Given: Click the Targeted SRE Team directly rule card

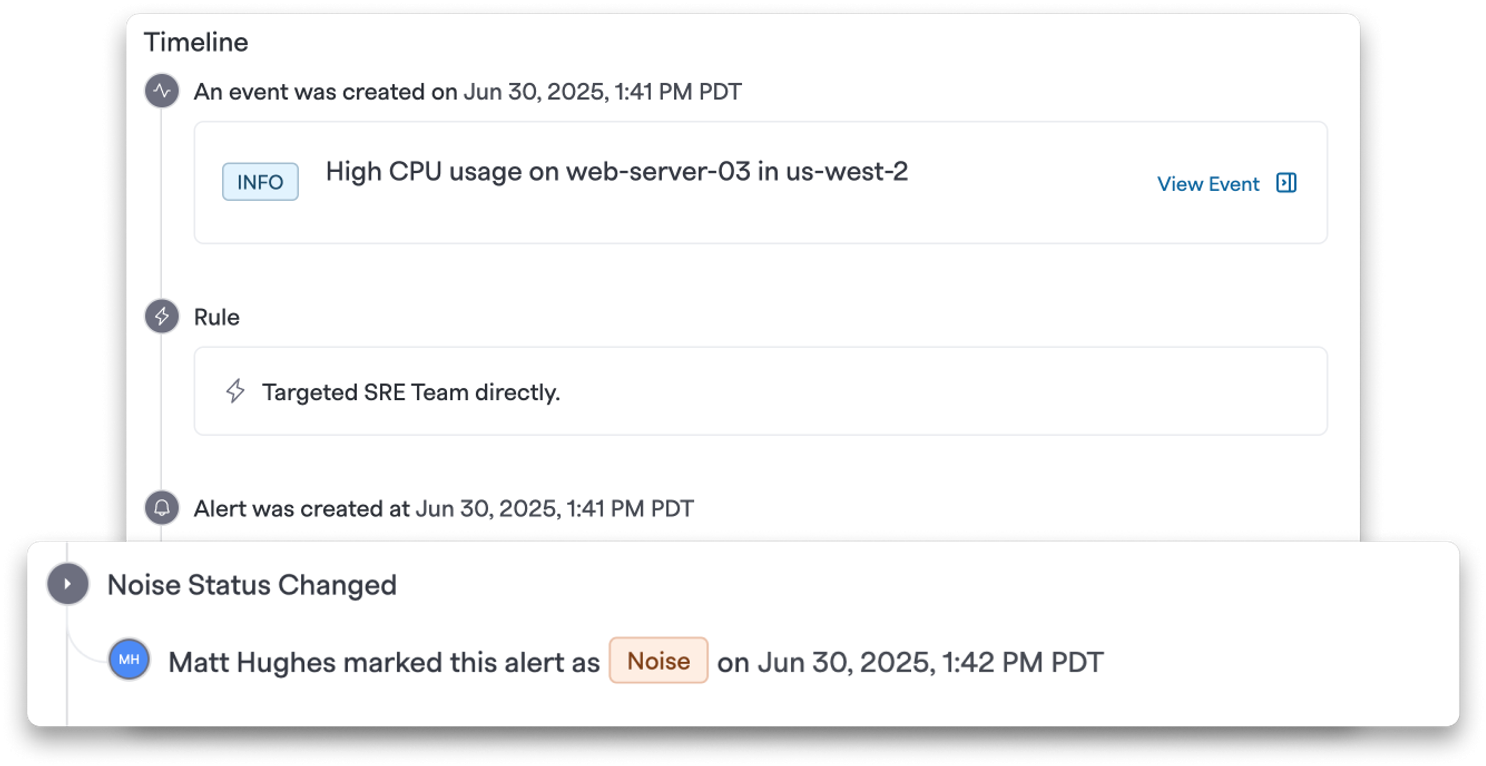Looking at the screenshot, I should pos(760,391).
